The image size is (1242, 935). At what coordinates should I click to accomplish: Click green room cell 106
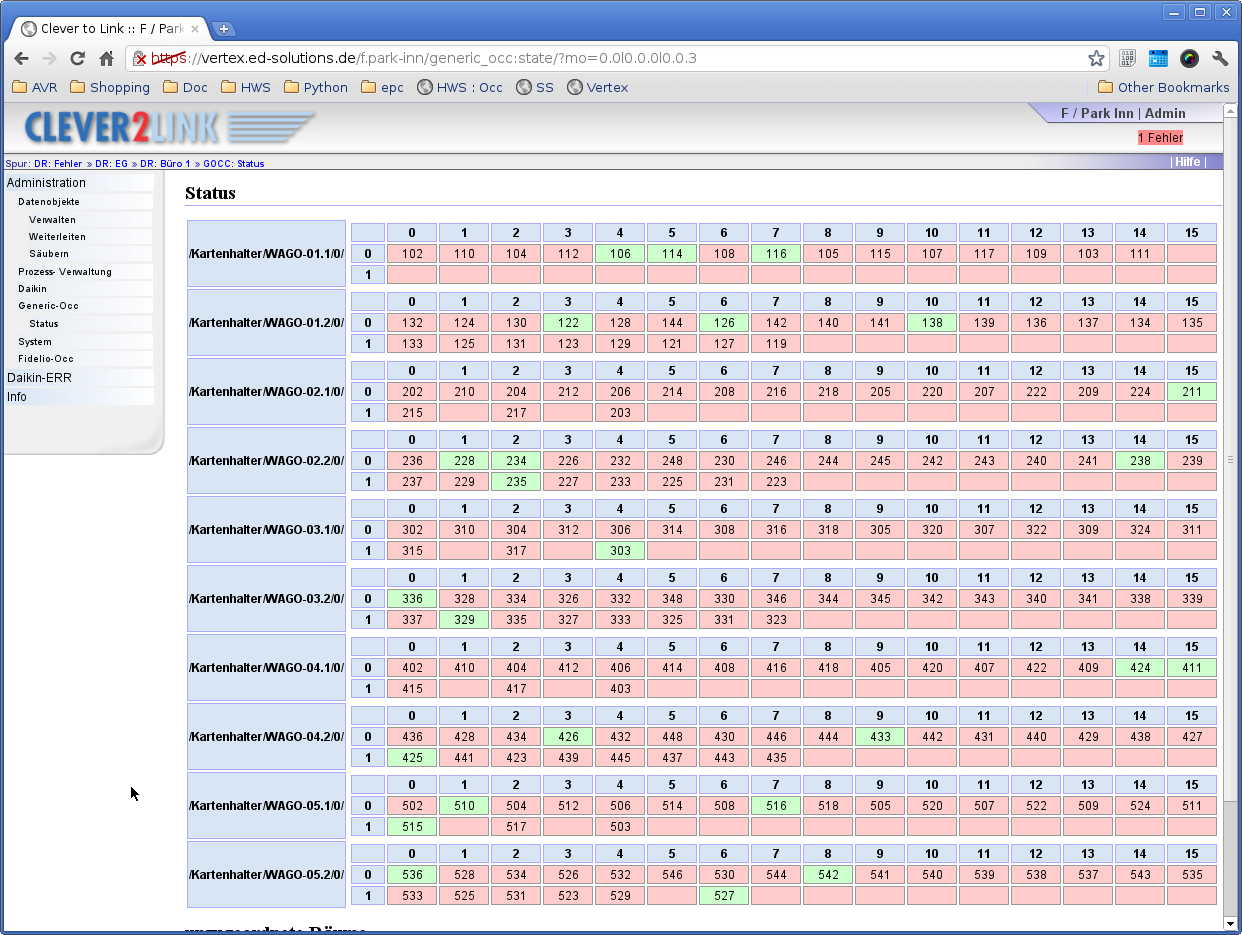[620, 254]
